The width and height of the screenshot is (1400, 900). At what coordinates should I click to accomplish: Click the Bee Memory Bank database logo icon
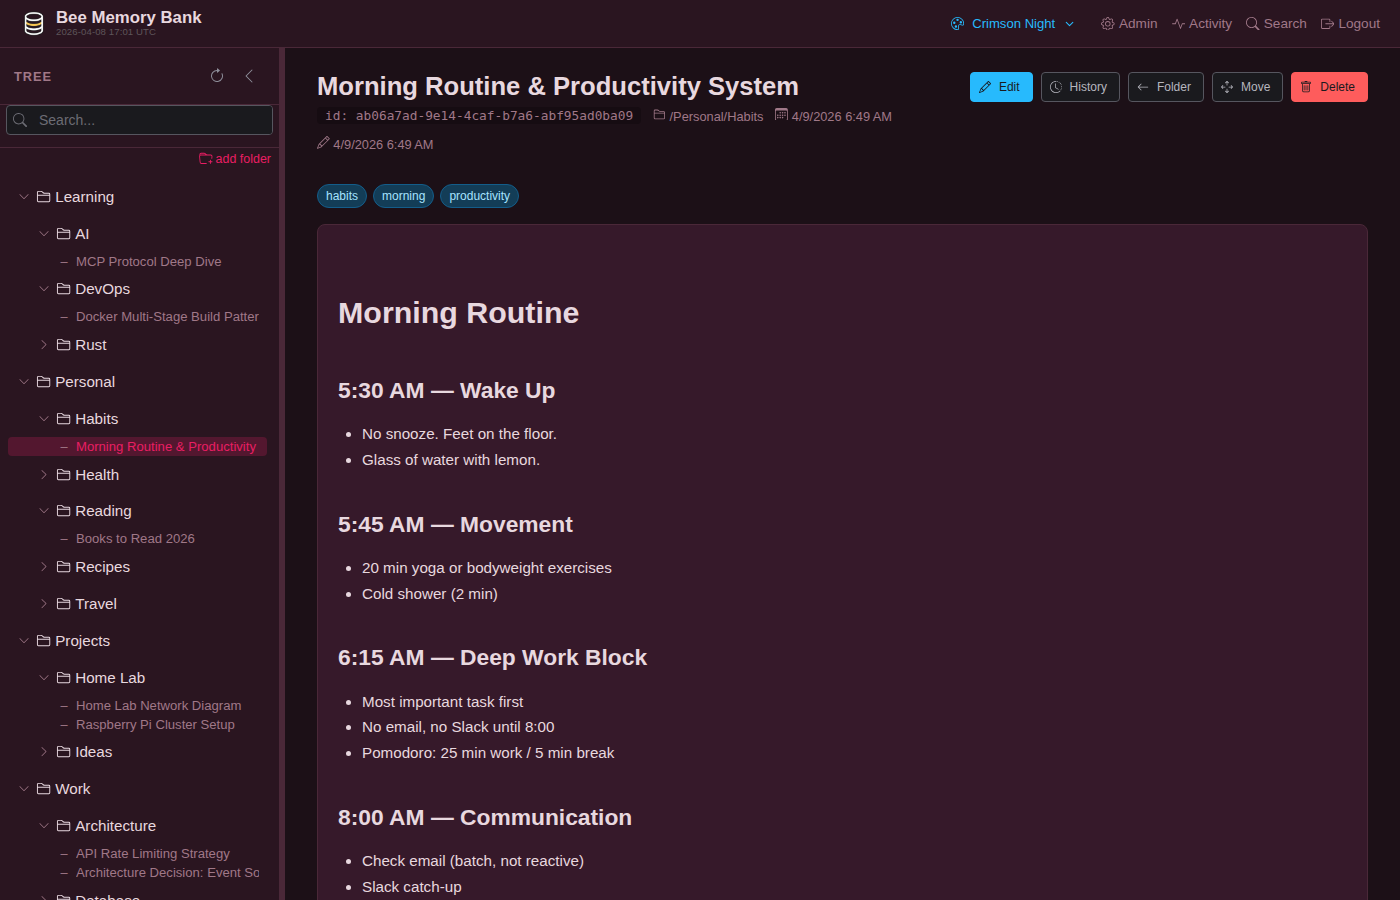[x=34, y=24]
